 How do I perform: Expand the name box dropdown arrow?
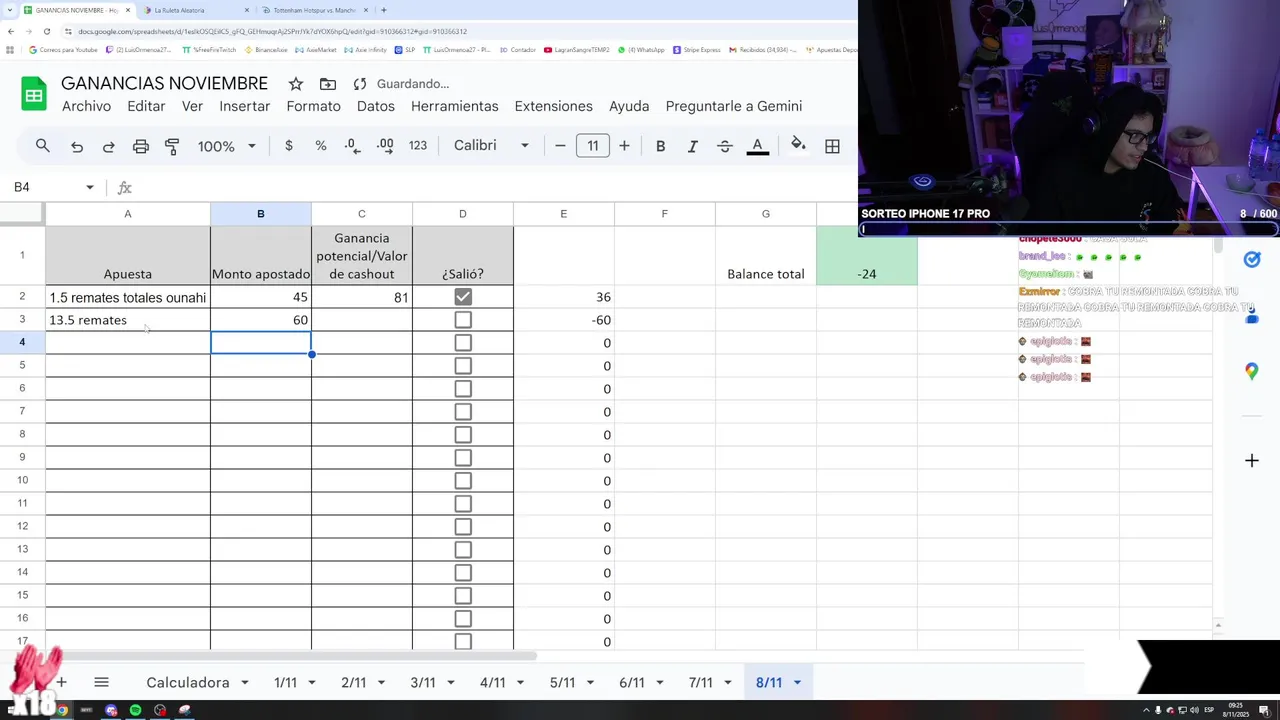tap(90, 187)
